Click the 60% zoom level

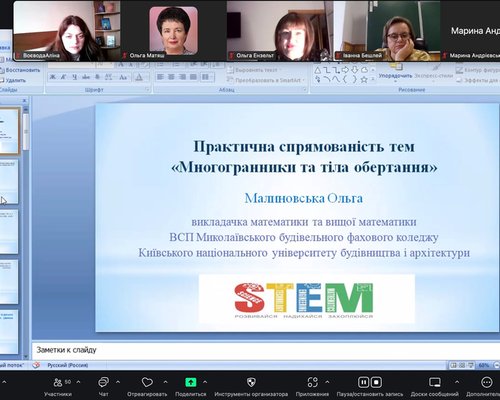484,365
